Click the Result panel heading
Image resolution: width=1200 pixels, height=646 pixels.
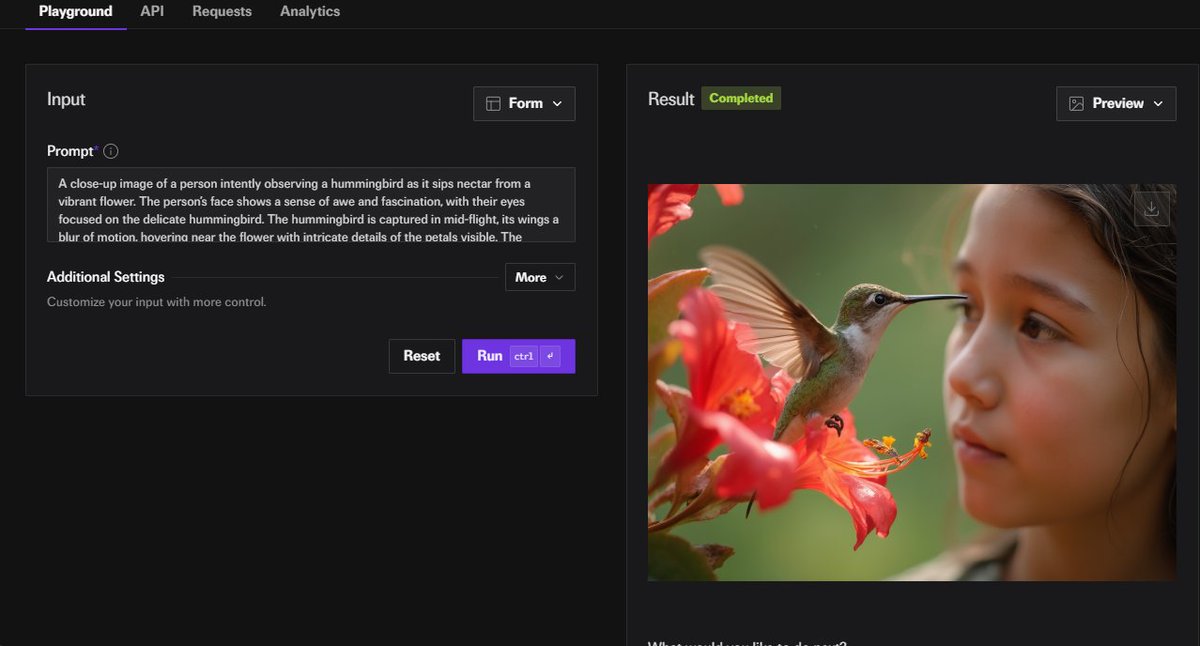(x=671, y=99)
